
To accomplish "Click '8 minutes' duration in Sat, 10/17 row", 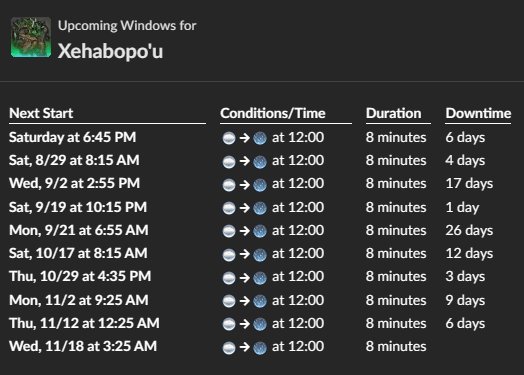I will click(x=396, y=253).
